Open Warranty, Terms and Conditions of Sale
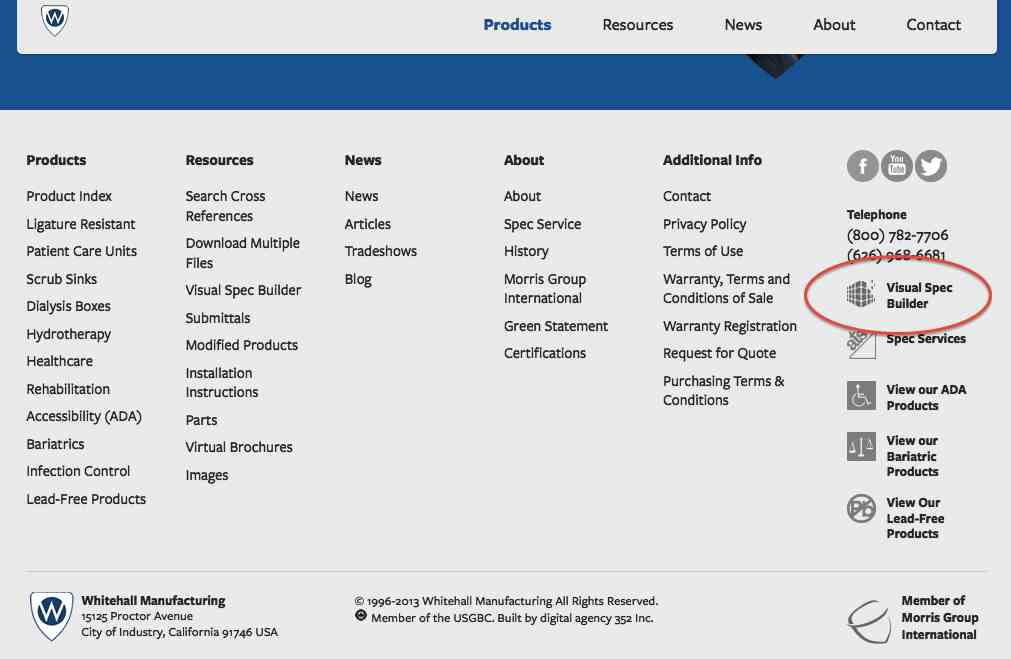The height and width of the screenshot is (659, 1011). (x=726, y=289)
